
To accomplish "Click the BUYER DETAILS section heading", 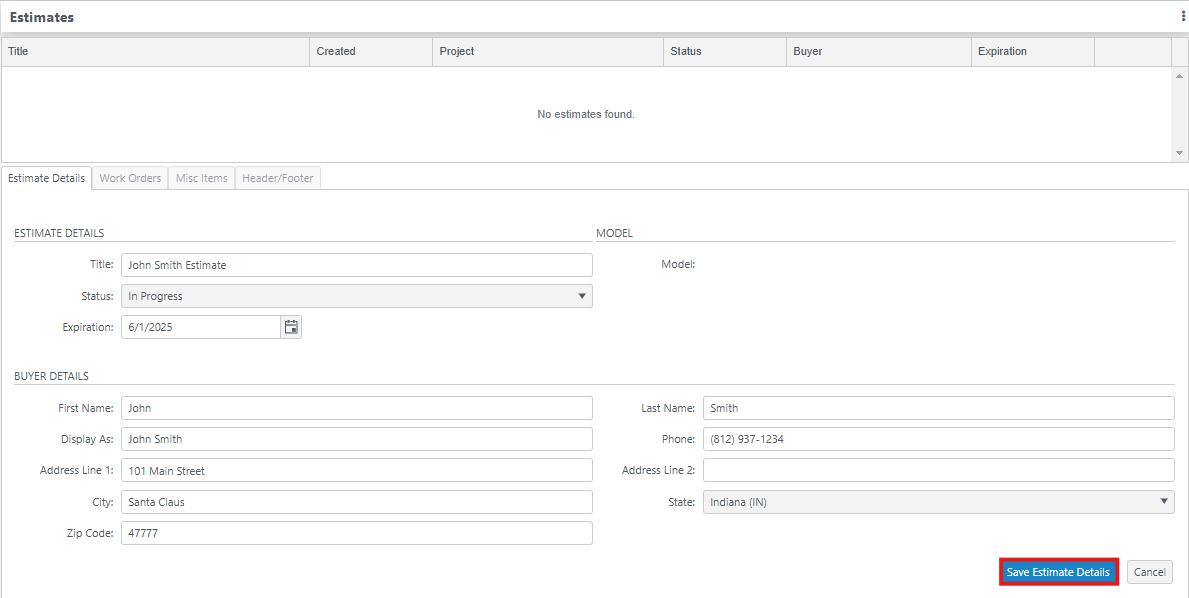I will coord(52,376).
